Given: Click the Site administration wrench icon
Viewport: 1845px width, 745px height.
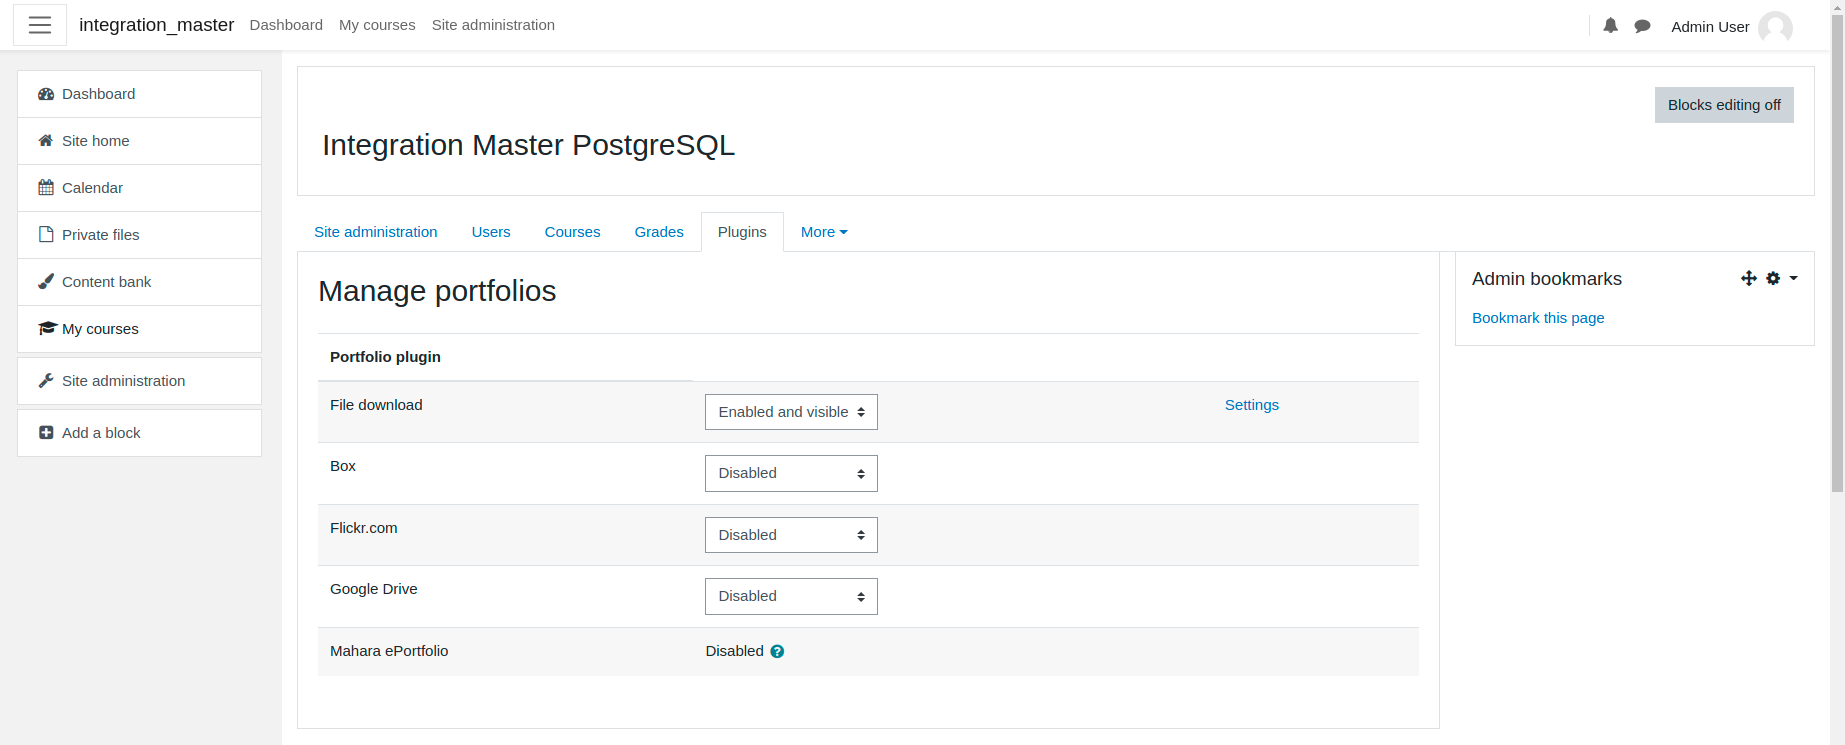Looking at the screenshot, I should pyautogui.click(x=46, y=381).
